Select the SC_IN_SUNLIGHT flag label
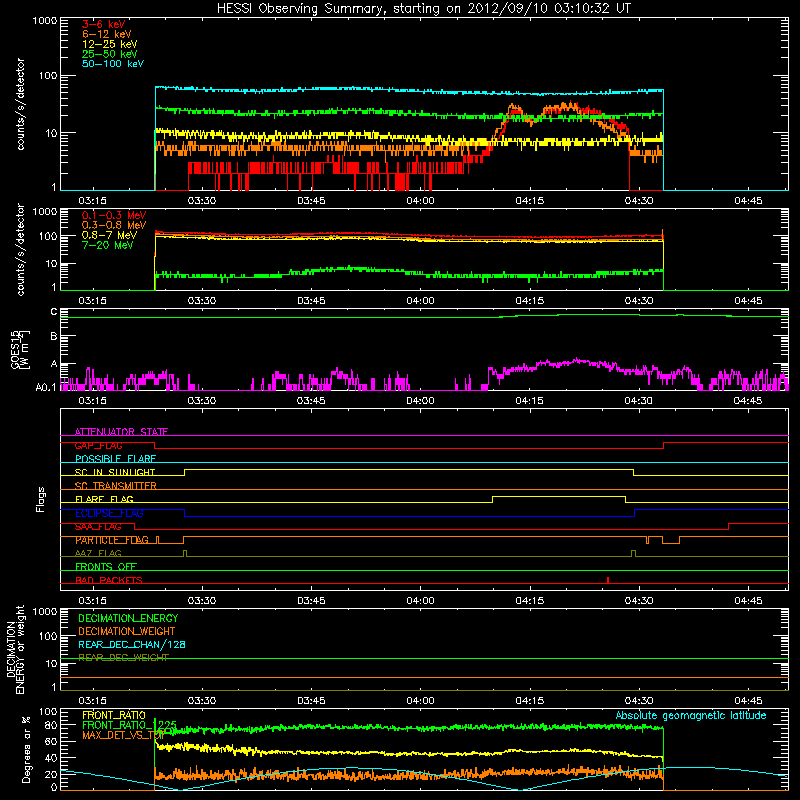 coord(115,472)
